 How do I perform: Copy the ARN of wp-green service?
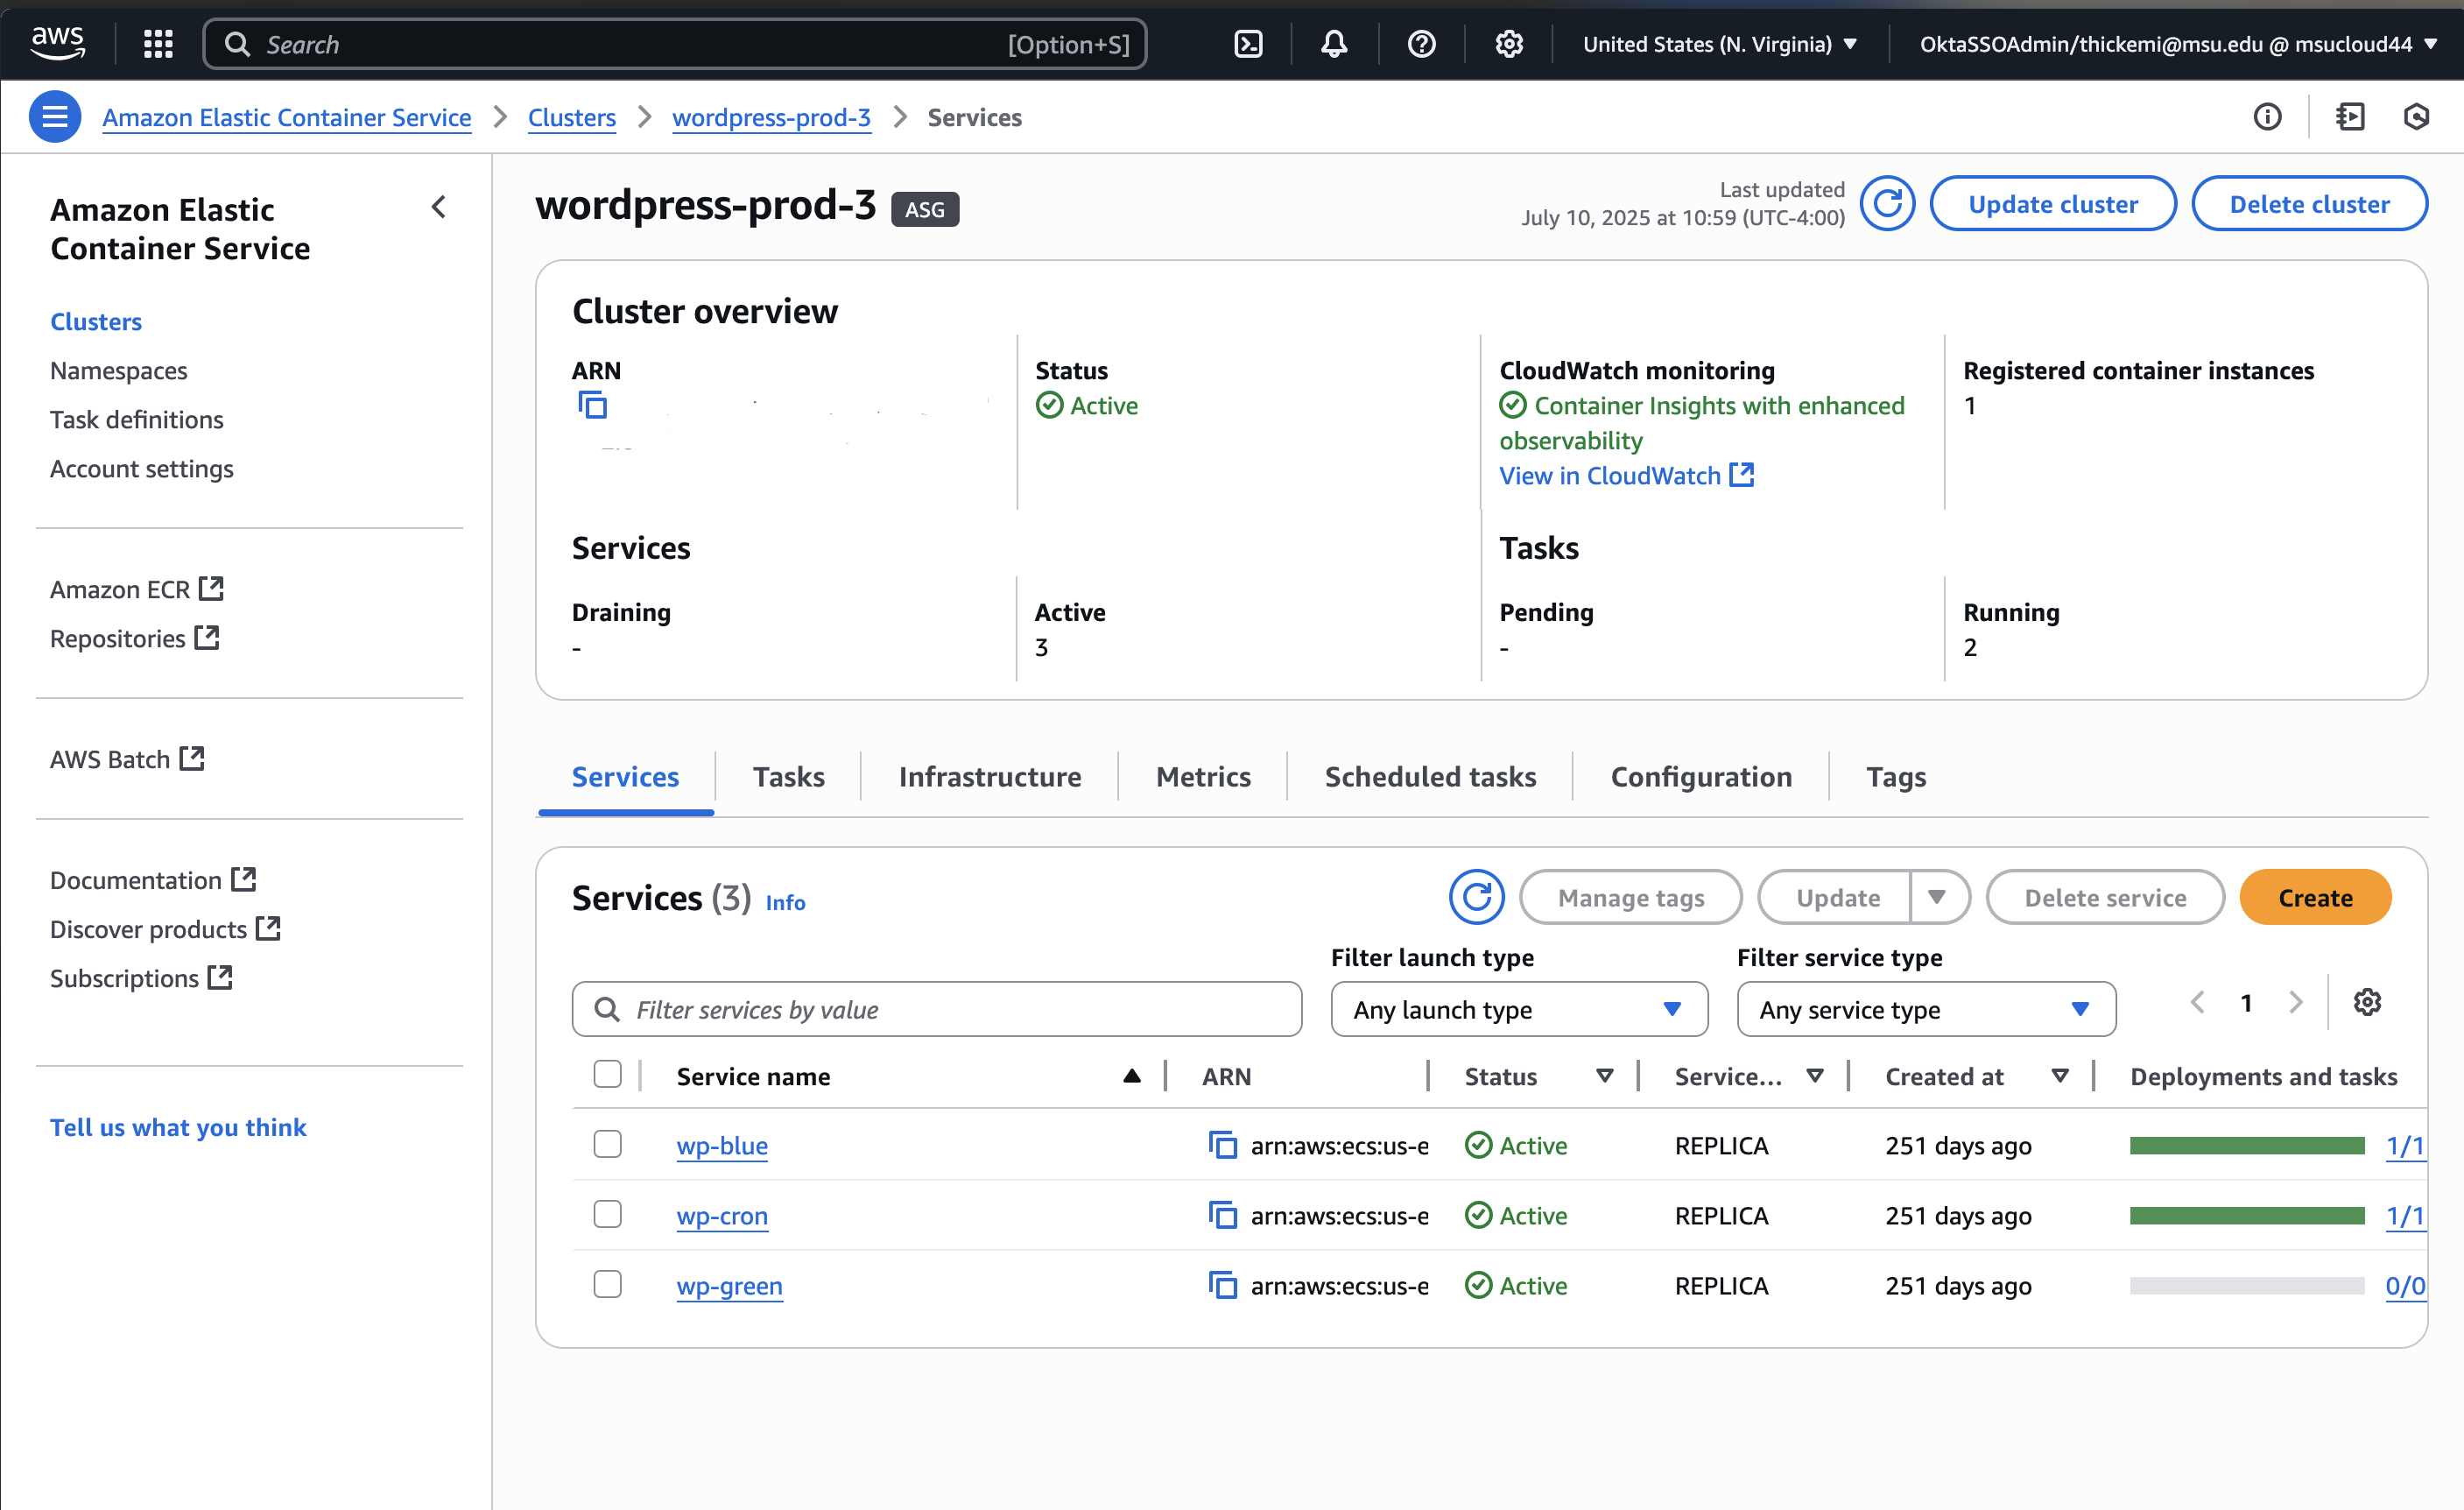coord(1222,1285)
